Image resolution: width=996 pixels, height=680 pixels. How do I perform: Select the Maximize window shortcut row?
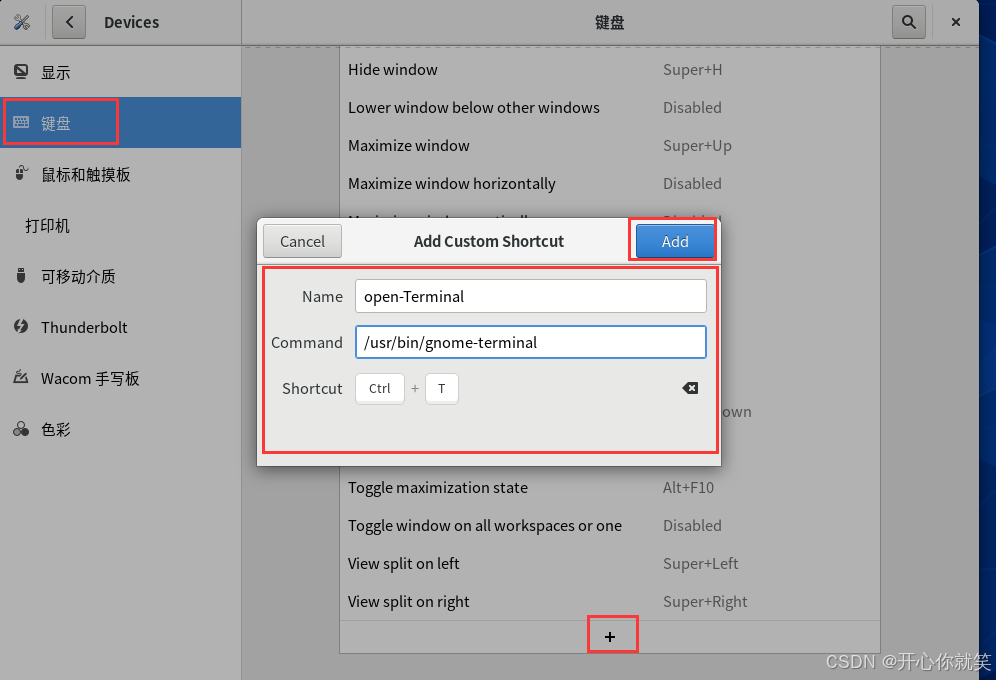point(610,146)
